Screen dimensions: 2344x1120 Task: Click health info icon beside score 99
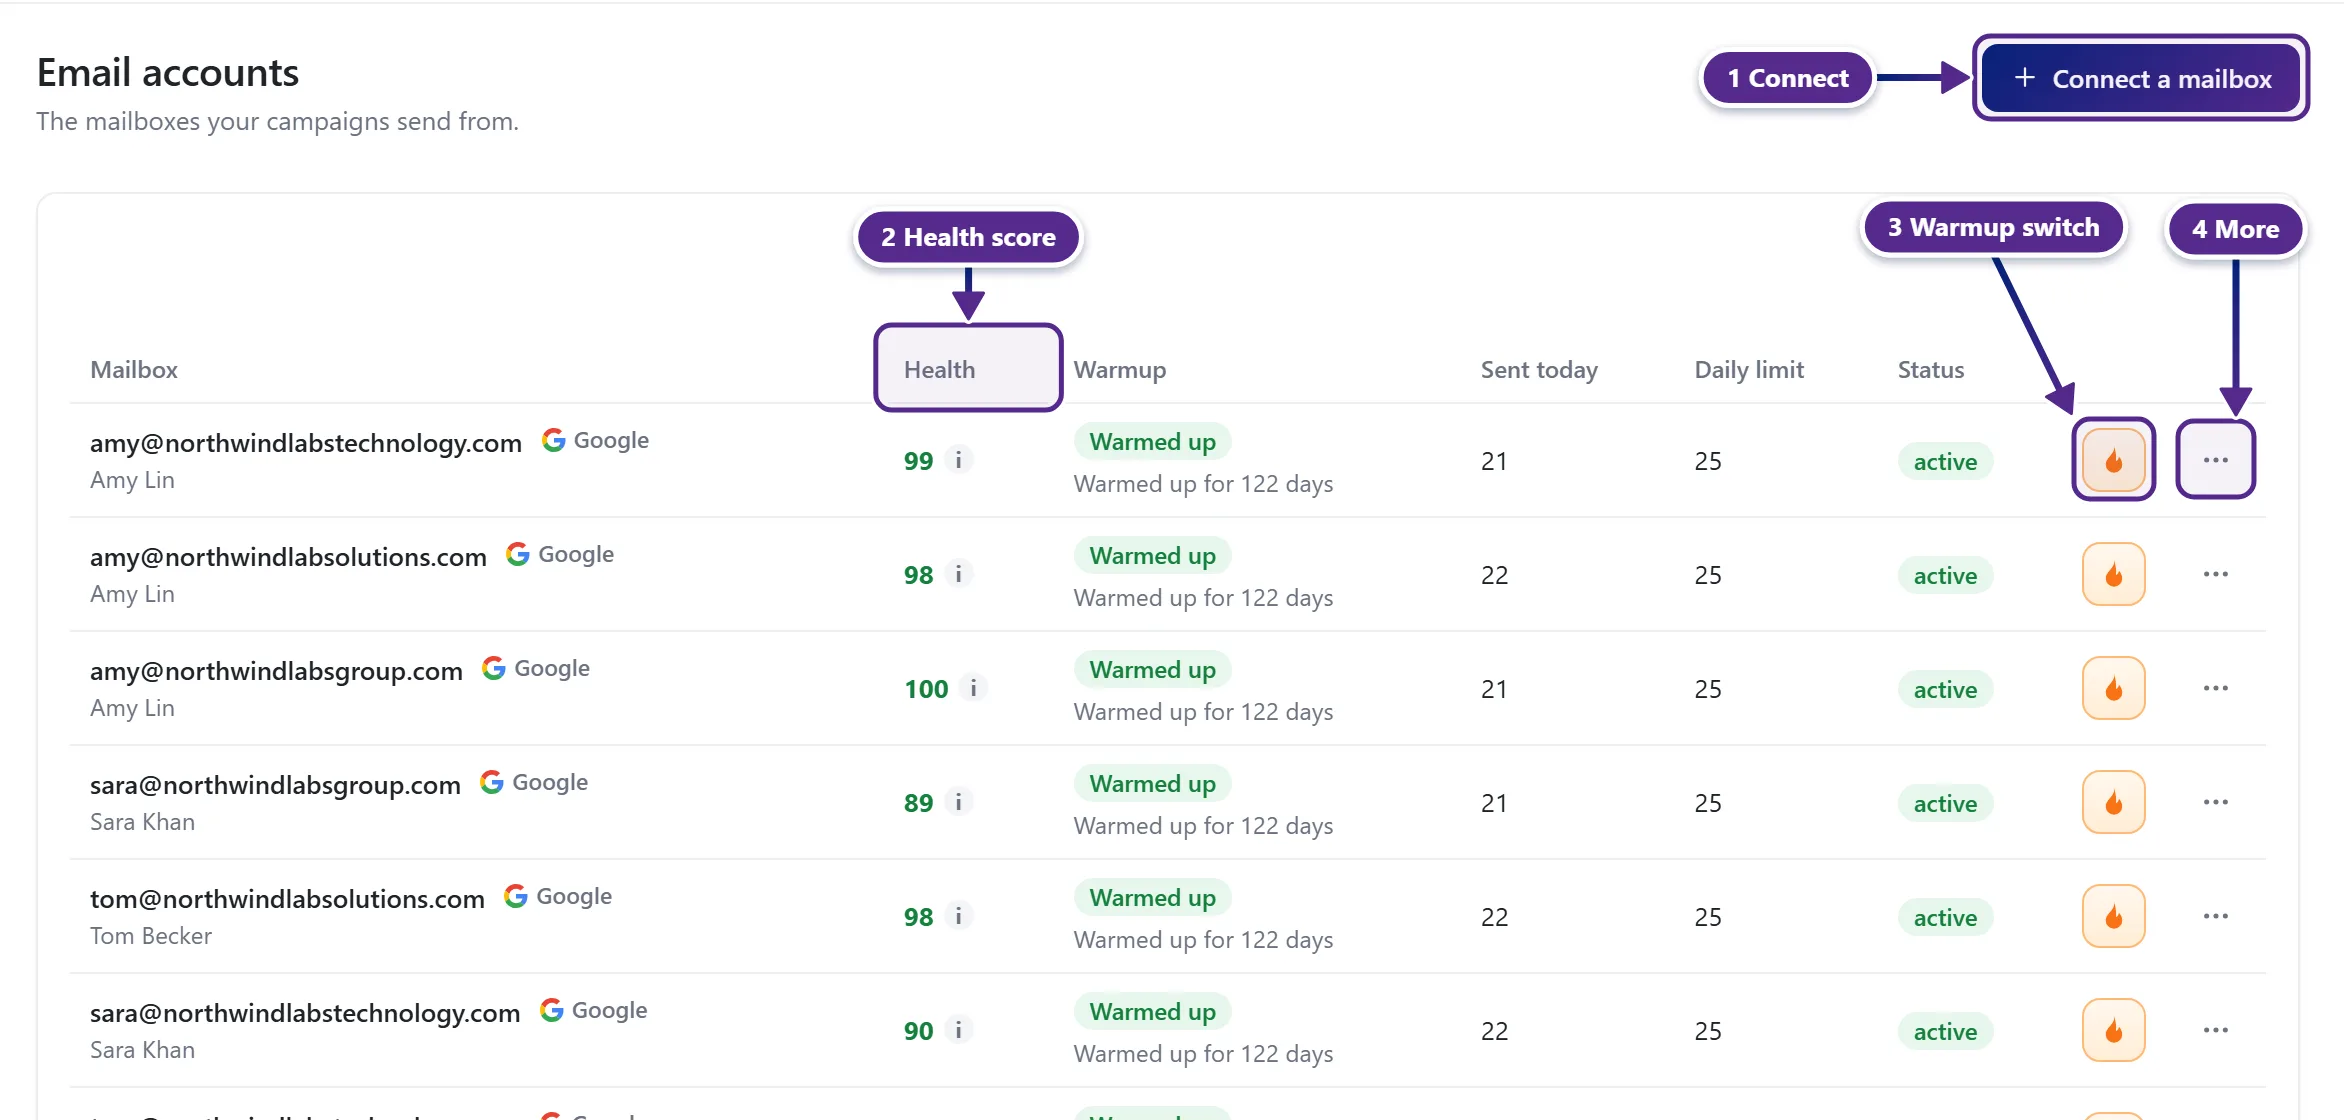pos(958,460)
